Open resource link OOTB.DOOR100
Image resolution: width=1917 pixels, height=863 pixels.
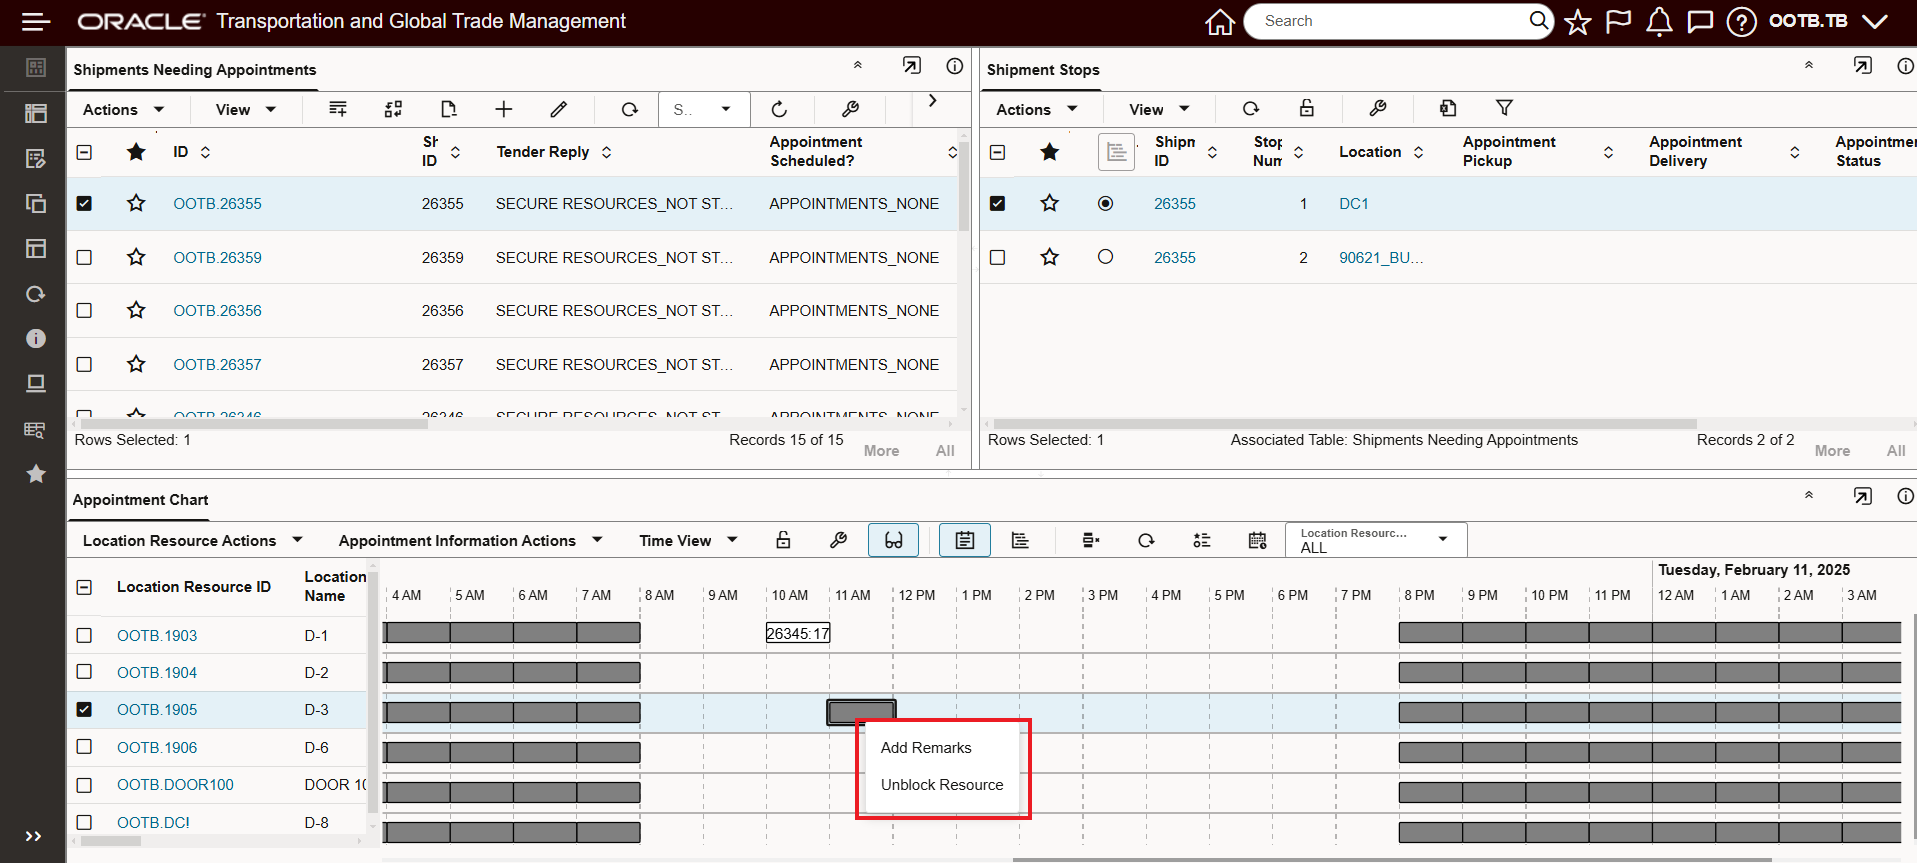point(175,785)
